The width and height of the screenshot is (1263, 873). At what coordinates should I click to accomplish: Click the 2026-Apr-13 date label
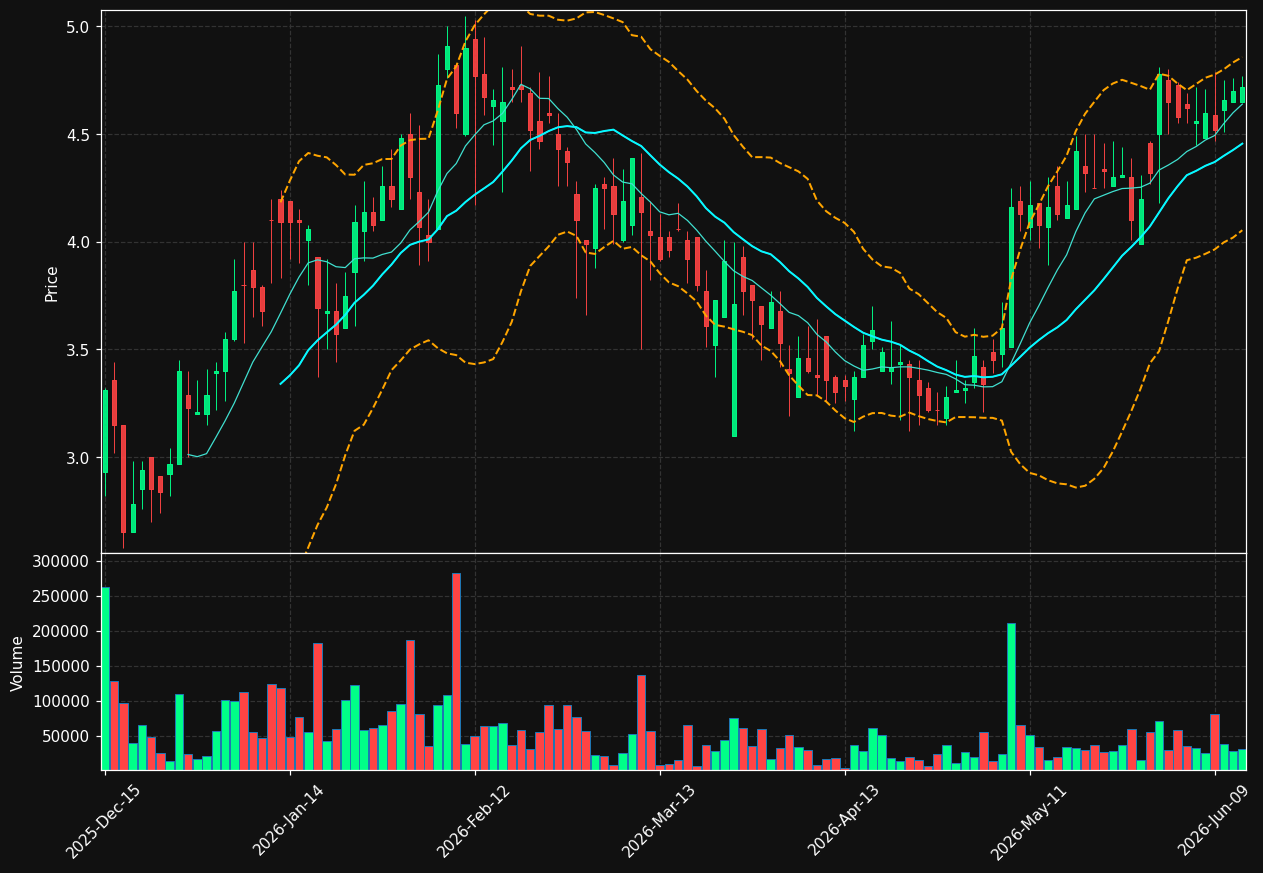[x=844, y=821]
